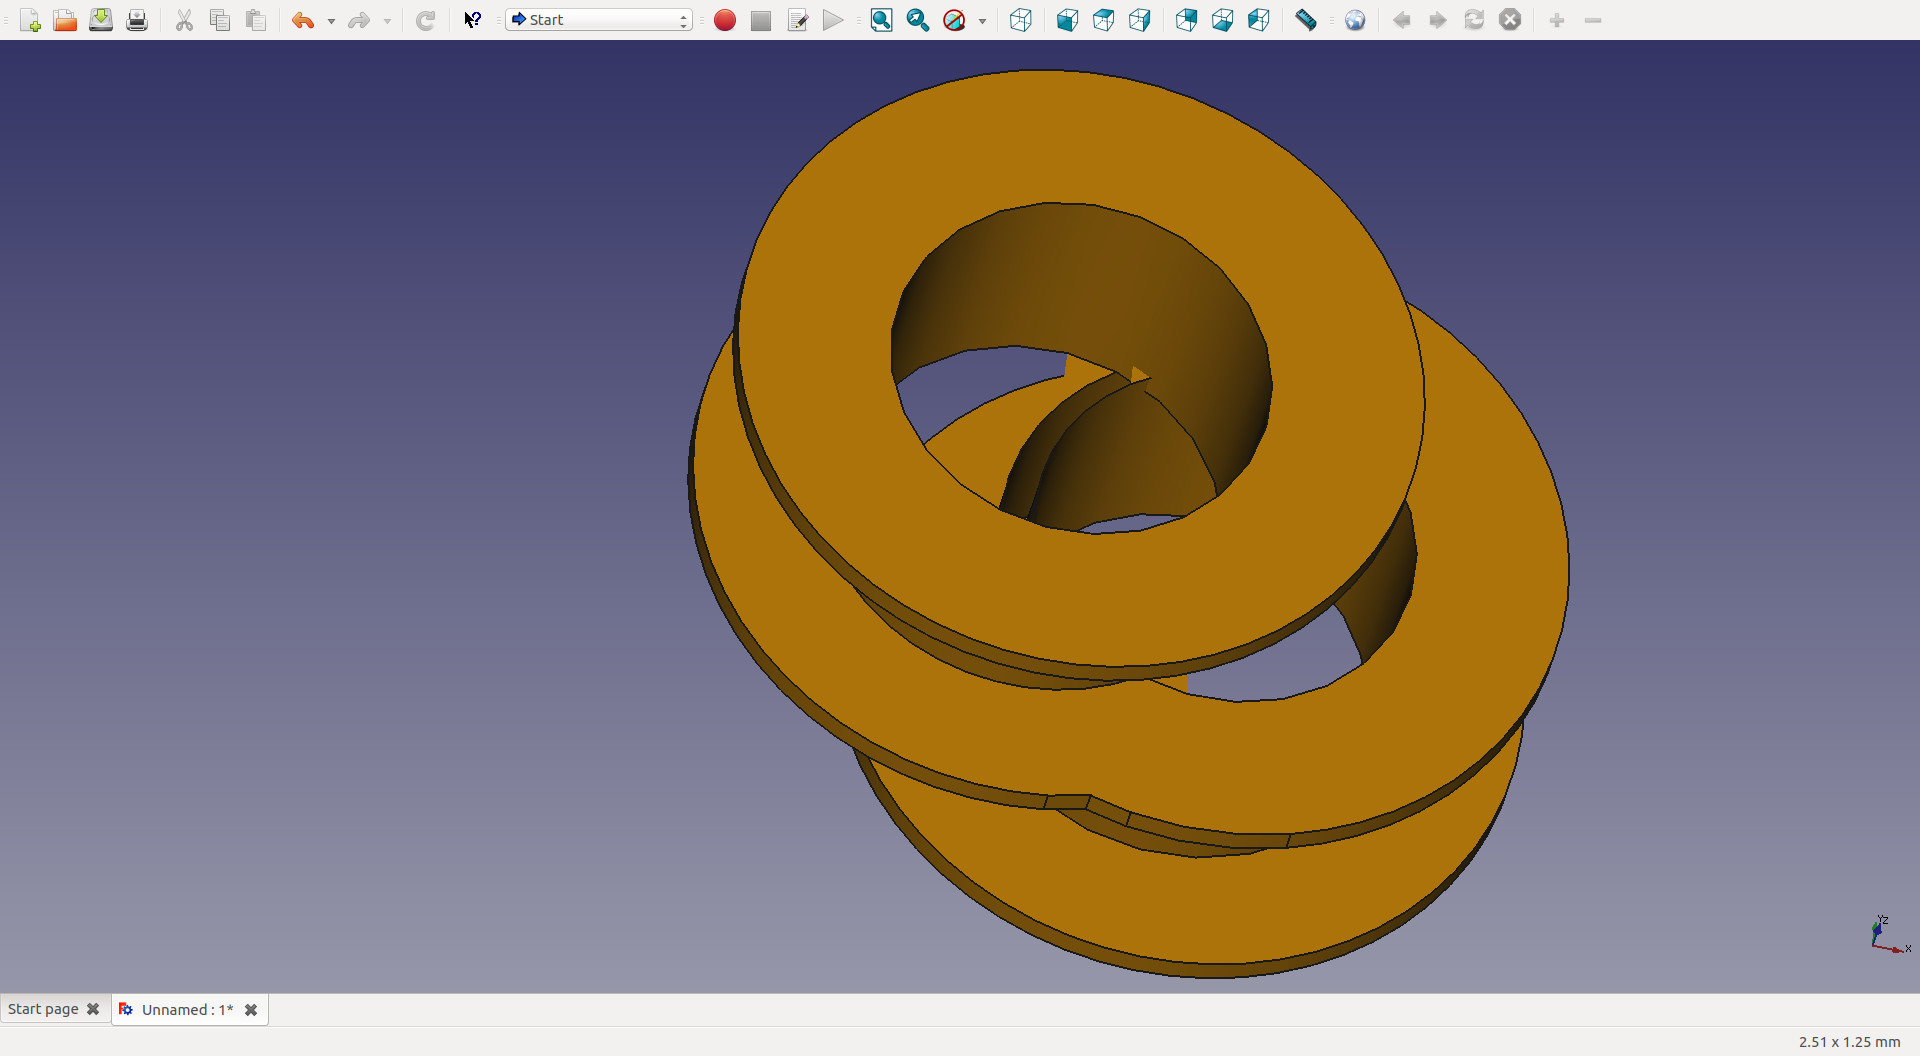Open the Start workbench selector
Screen dimensions: 1920x1056
coord(599,20)
